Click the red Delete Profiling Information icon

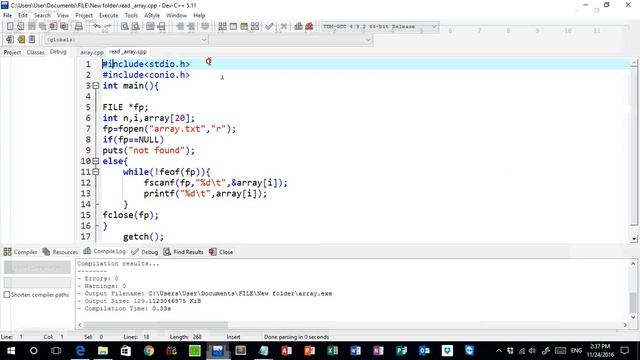point(309,27)
